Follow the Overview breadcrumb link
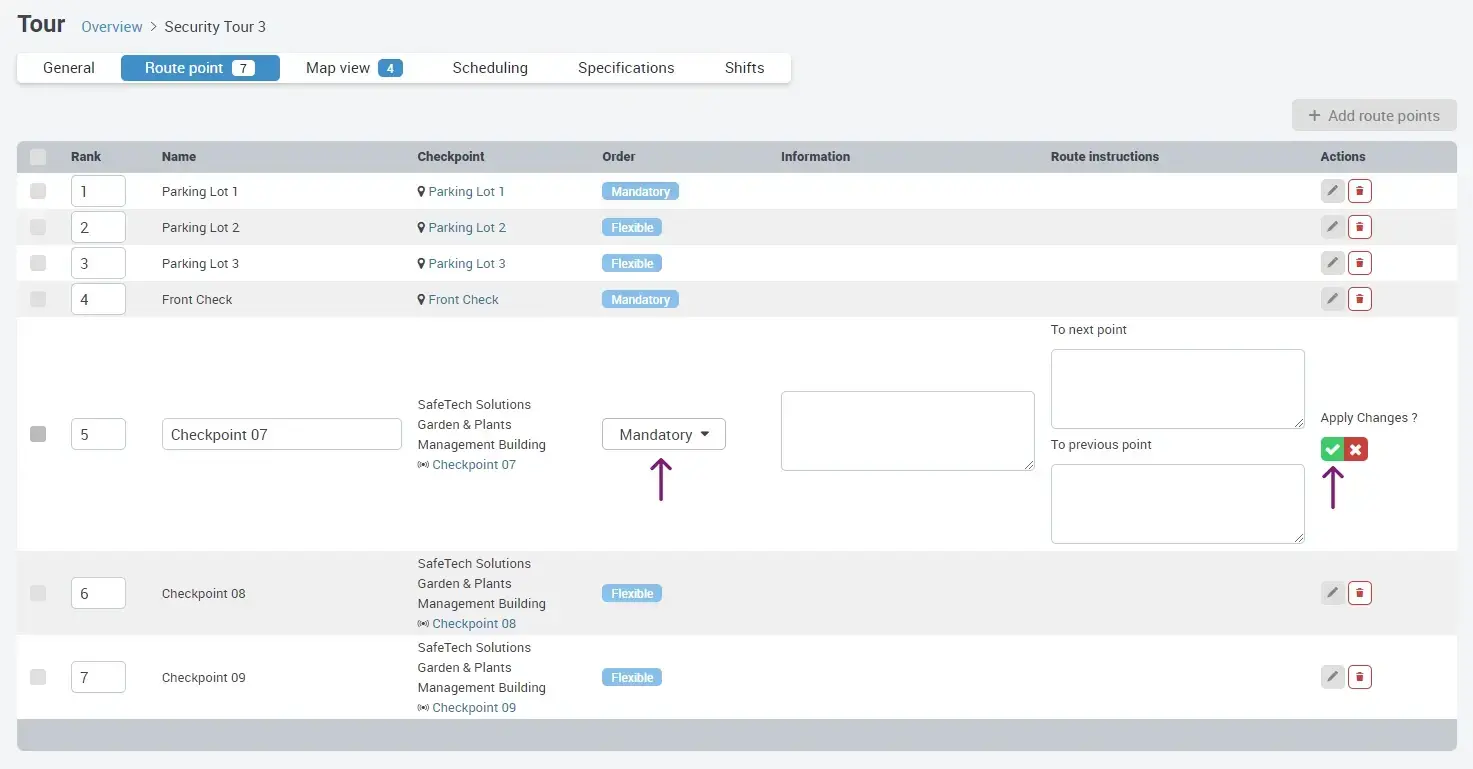Screen dimensions: 1473x769 112,27
